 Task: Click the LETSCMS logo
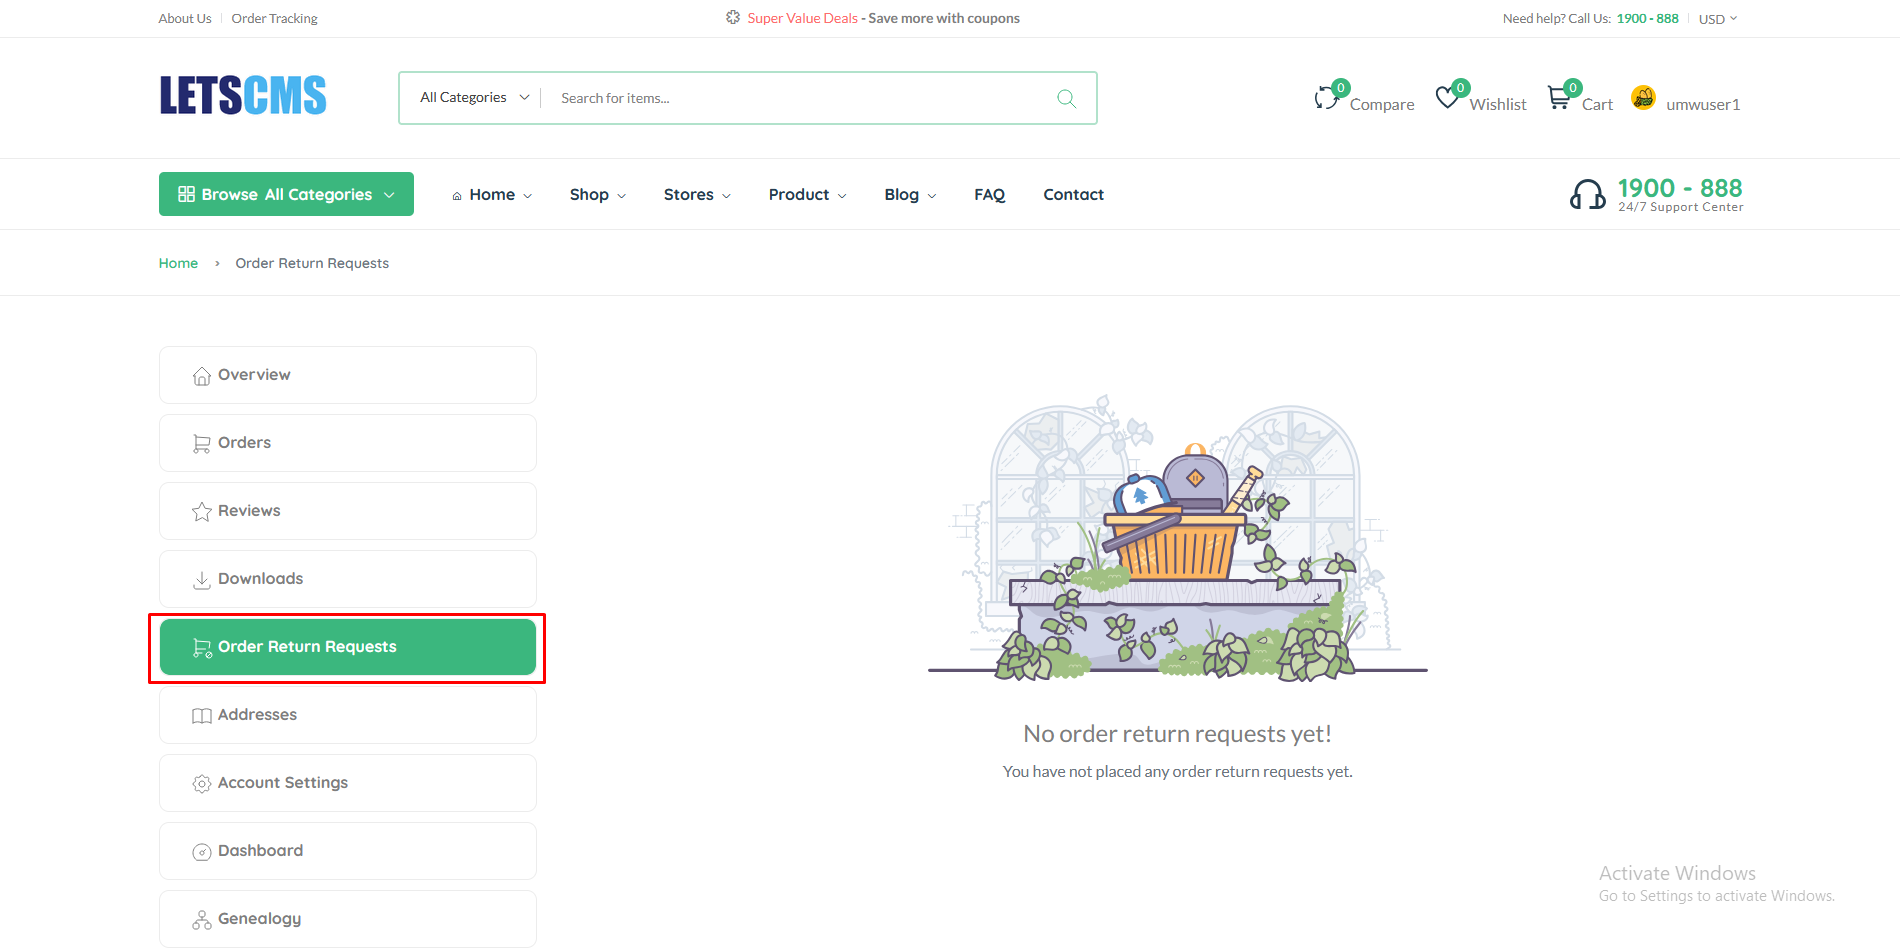pyautogui.click(x=243, y=96)
